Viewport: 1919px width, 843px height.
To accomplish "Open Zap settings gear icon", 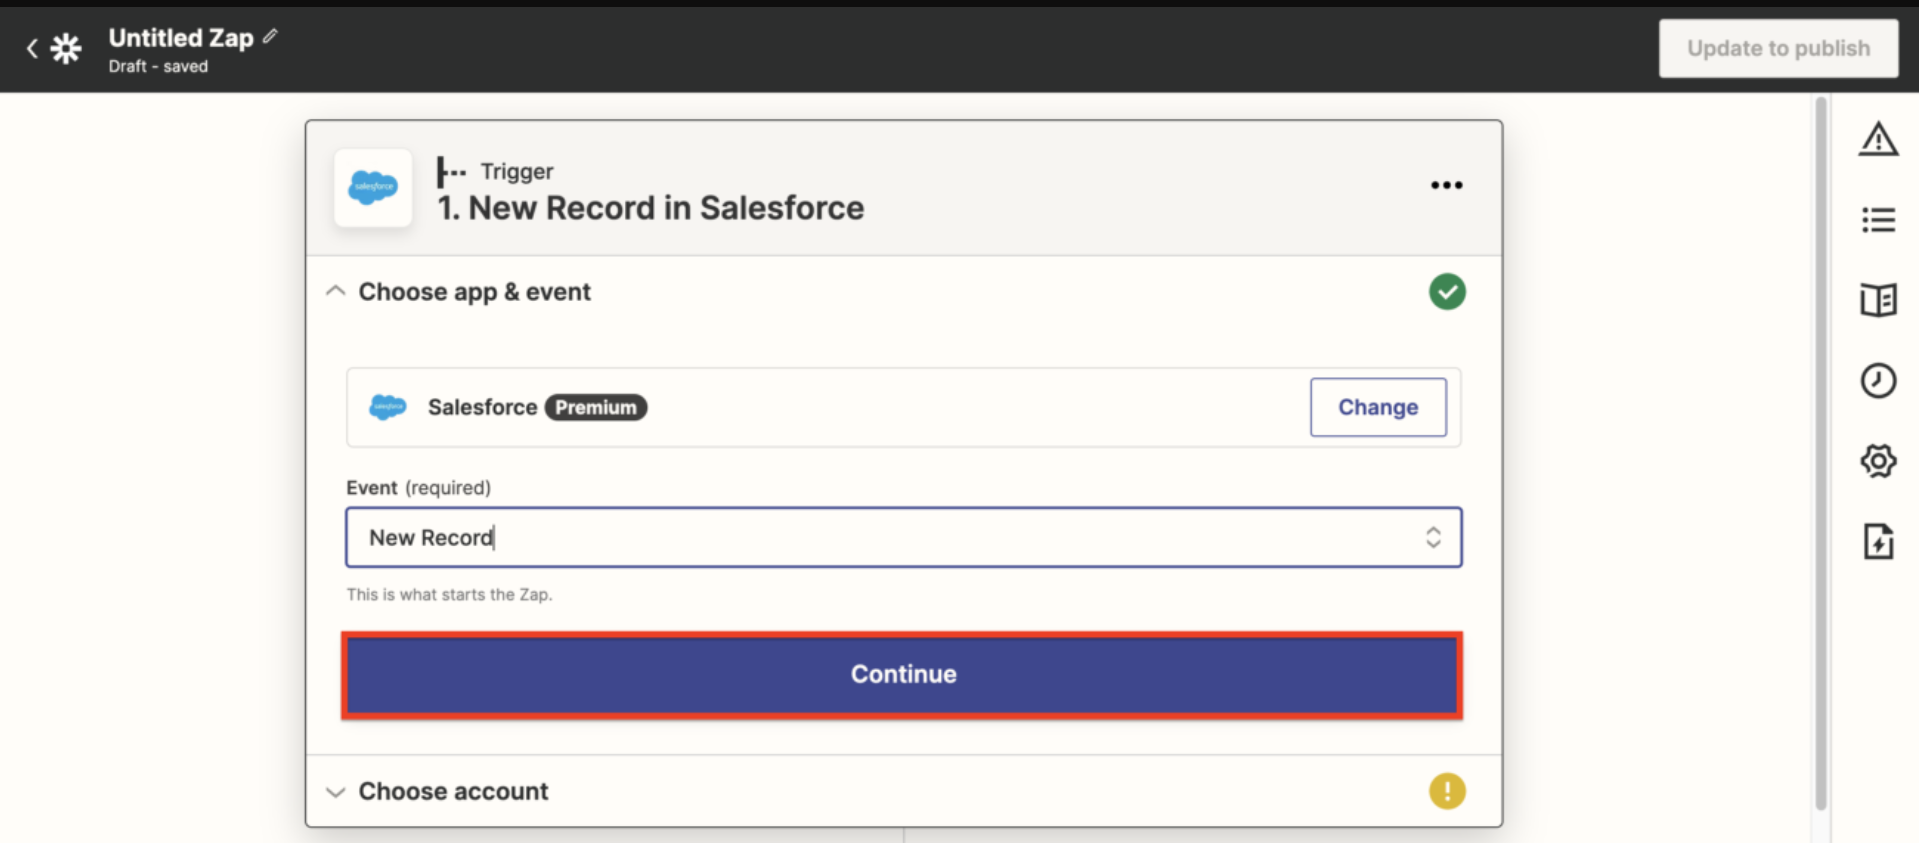I will [1878, 461].
